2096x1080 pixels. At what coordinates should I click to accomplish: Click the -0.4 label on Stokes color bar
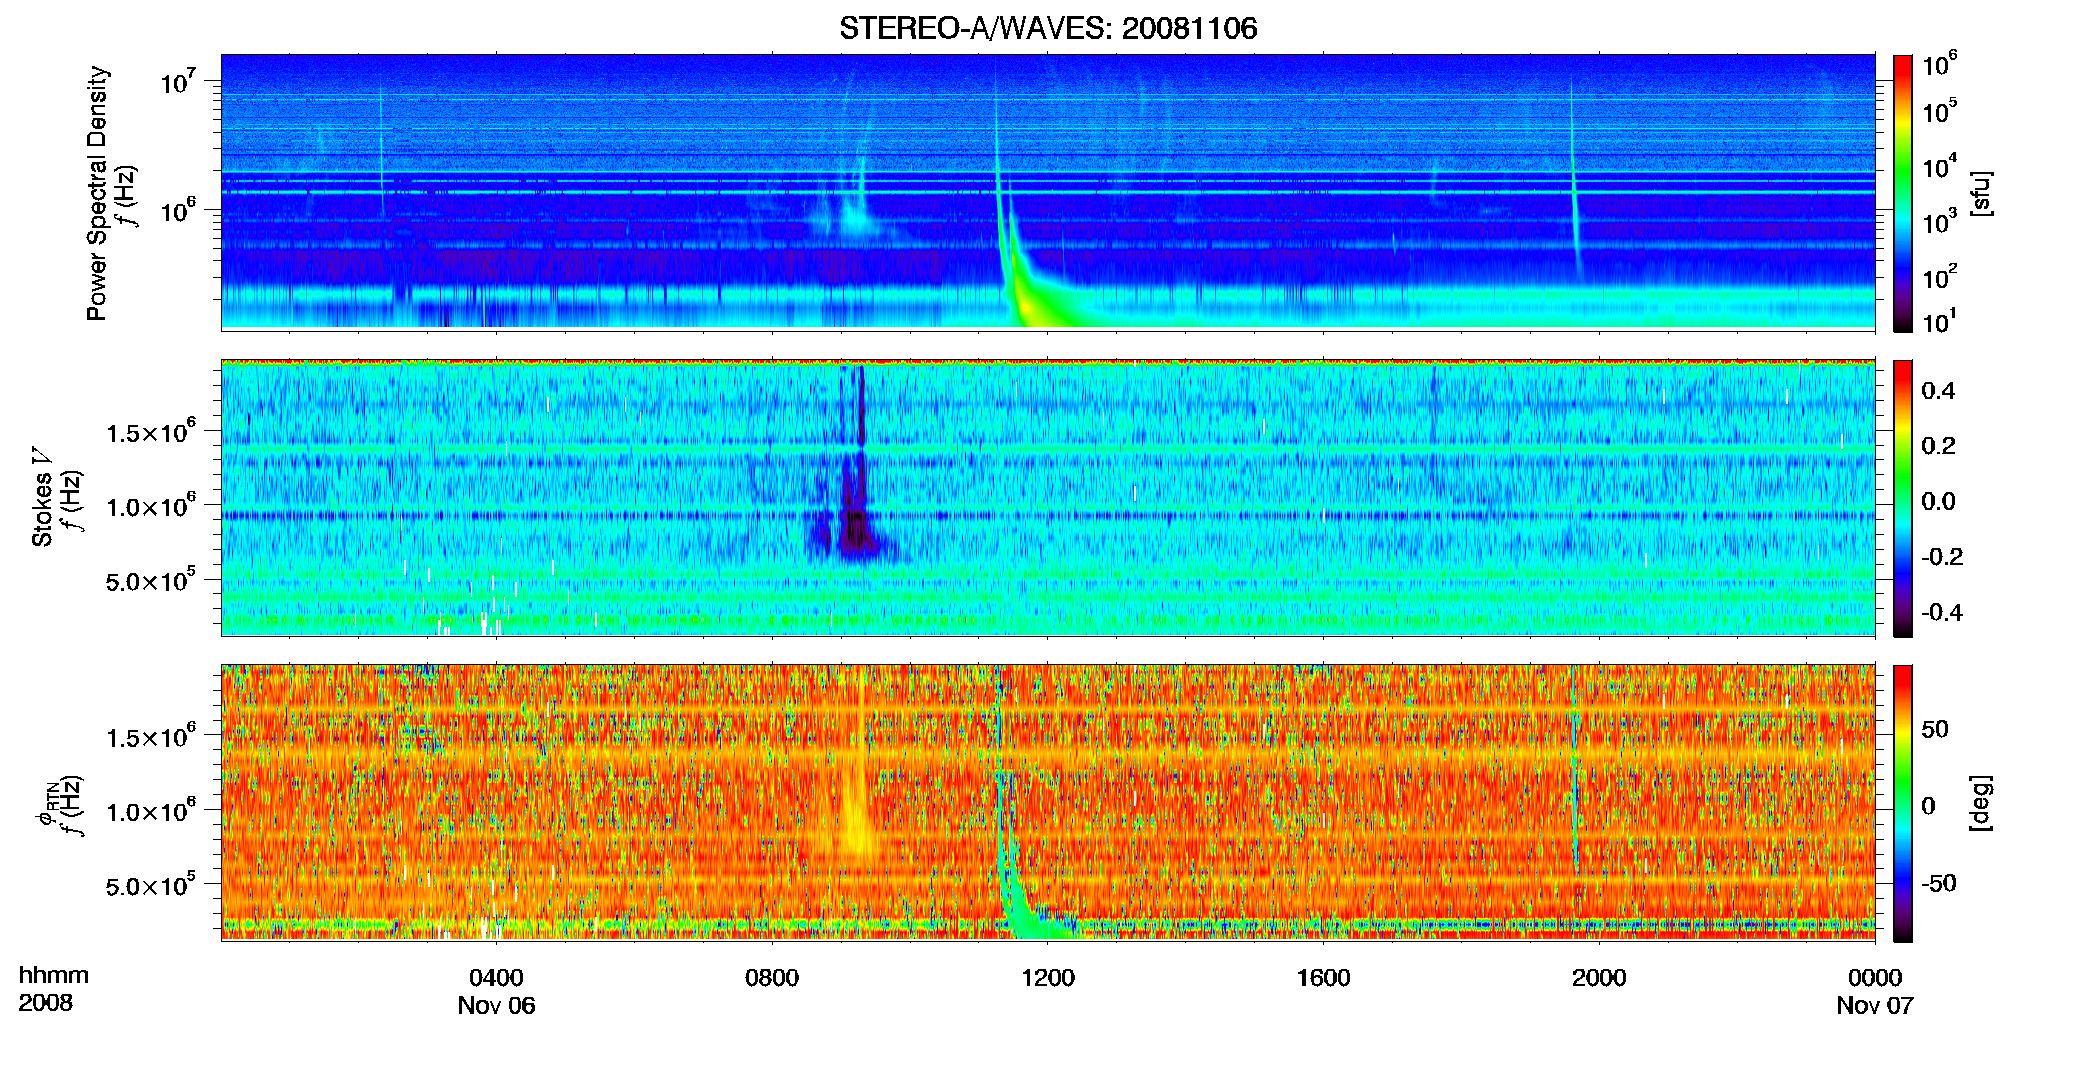(1942, 613)
